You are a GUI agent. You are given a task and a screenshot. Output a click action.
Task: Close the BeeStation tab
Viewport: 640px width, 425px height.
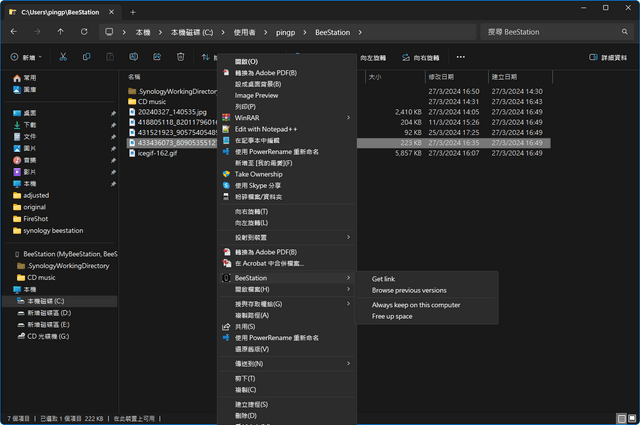pos(111,12)
